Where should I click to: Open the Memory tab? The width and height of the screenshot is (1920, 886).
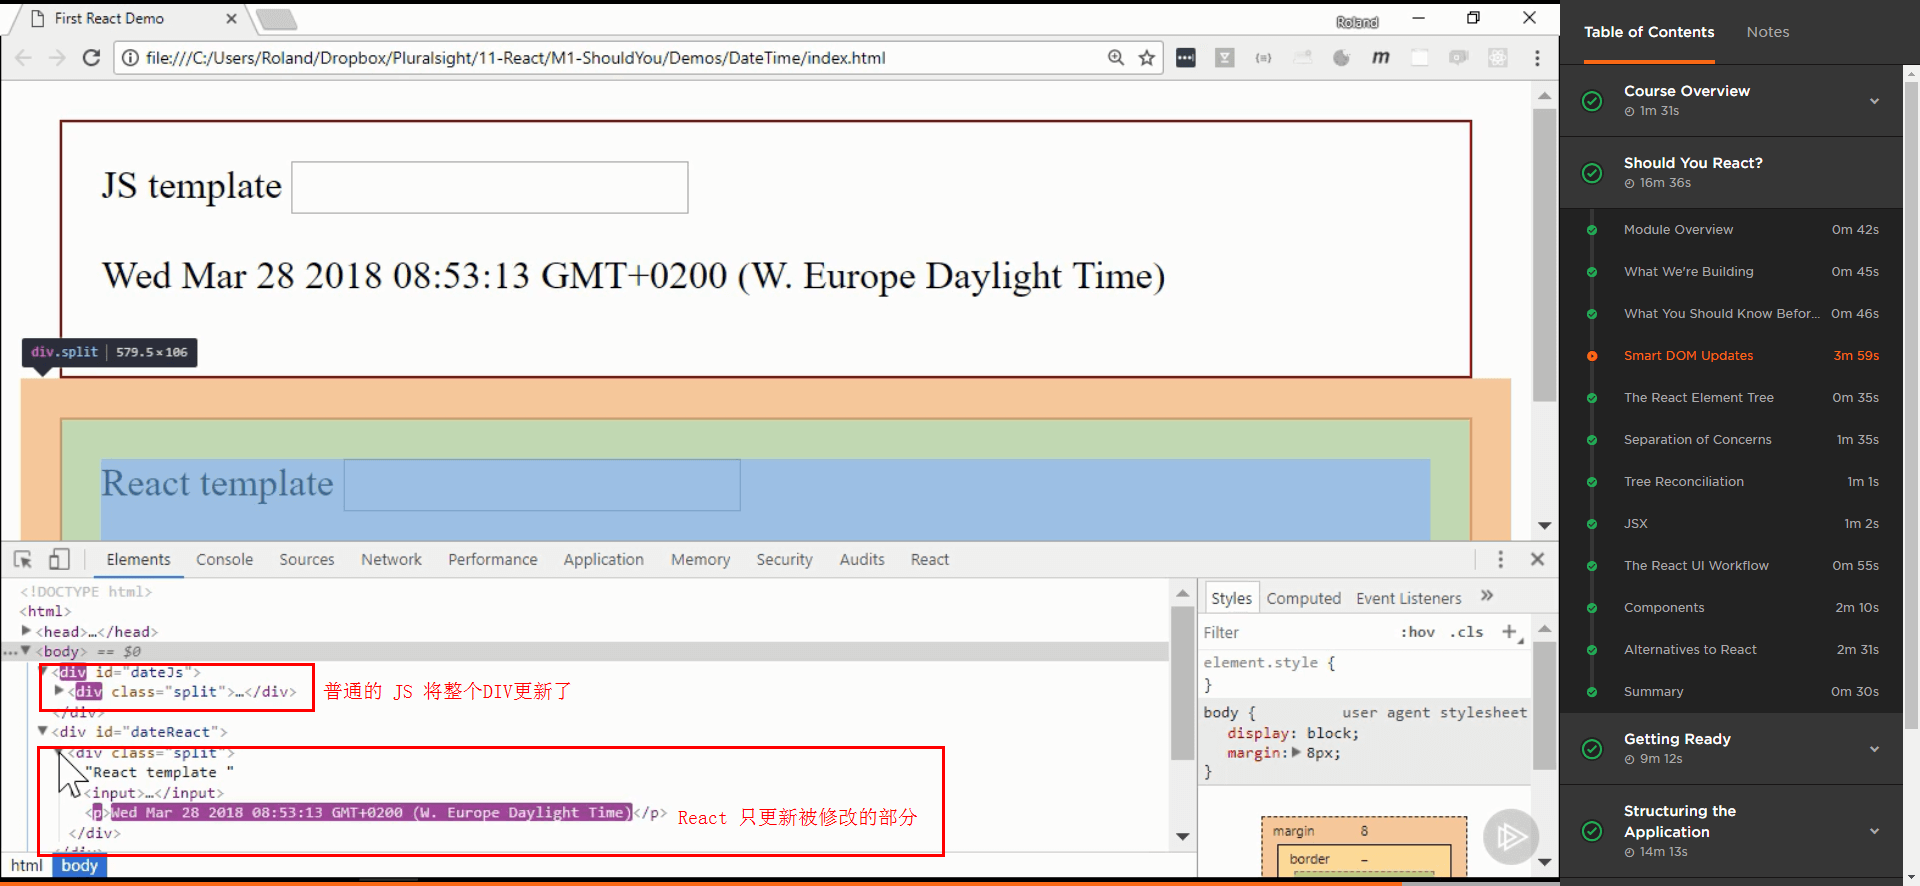pyautogui.click(x=700, y=560)
